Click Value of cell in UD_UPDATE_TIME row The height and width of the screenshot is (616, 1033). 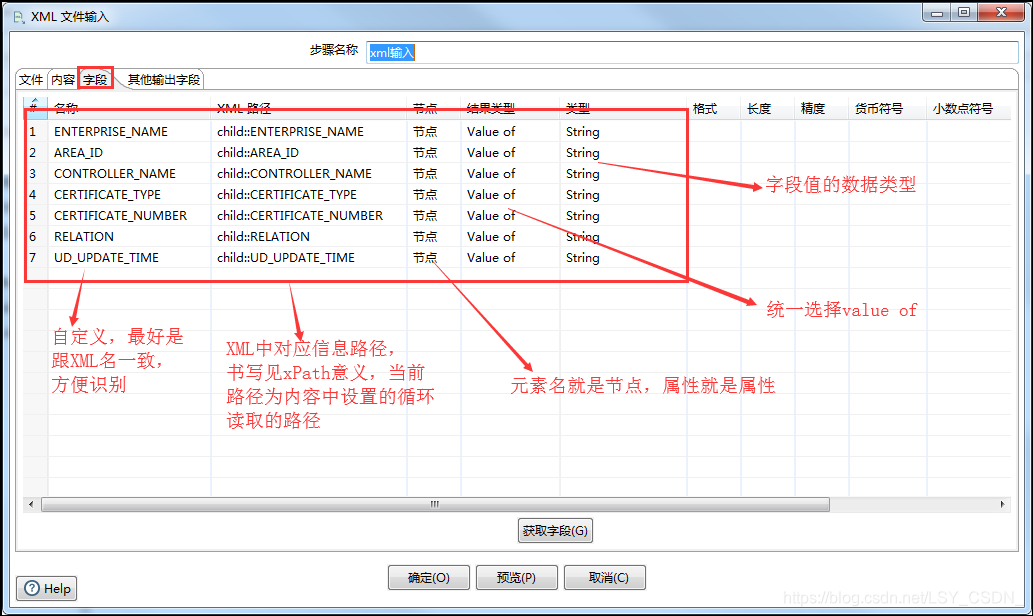pos(511,258)
